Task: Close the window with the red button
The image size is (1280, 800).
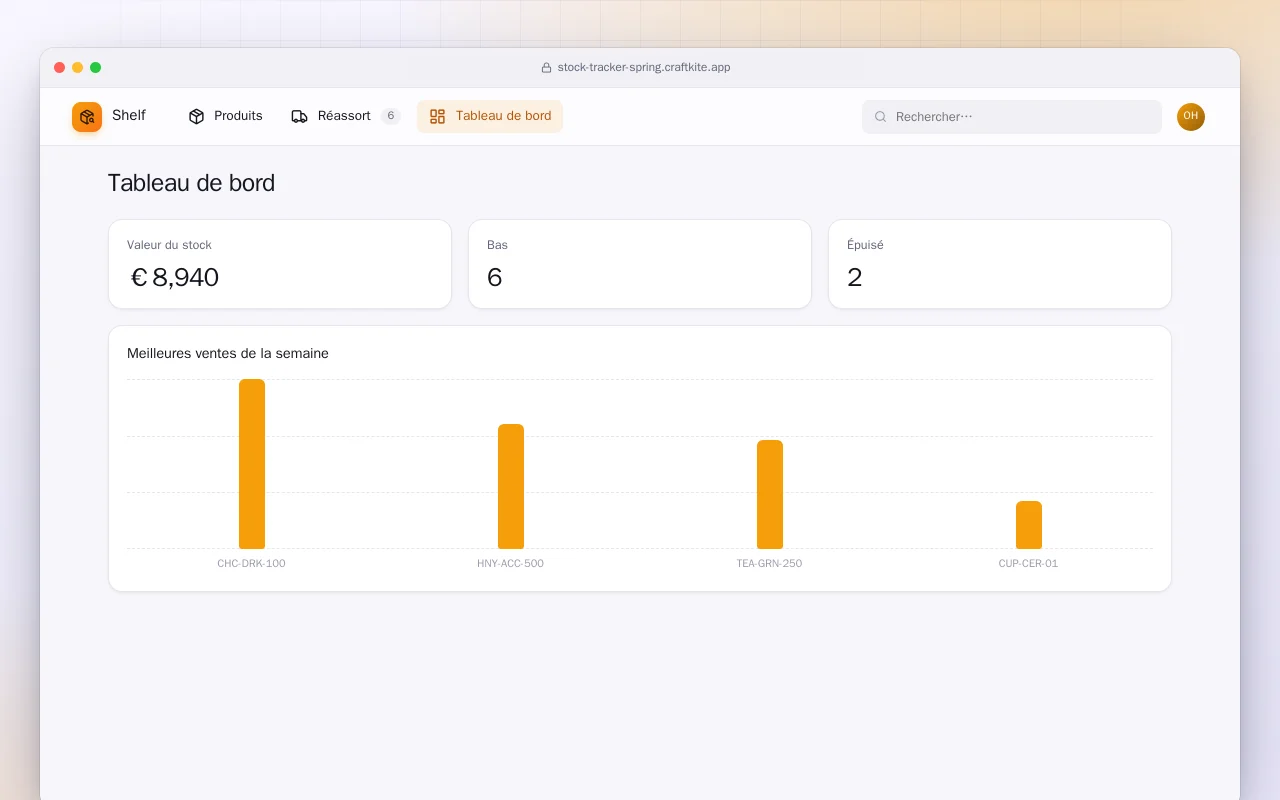Action: pyautogui.click(x=60, y=68)
